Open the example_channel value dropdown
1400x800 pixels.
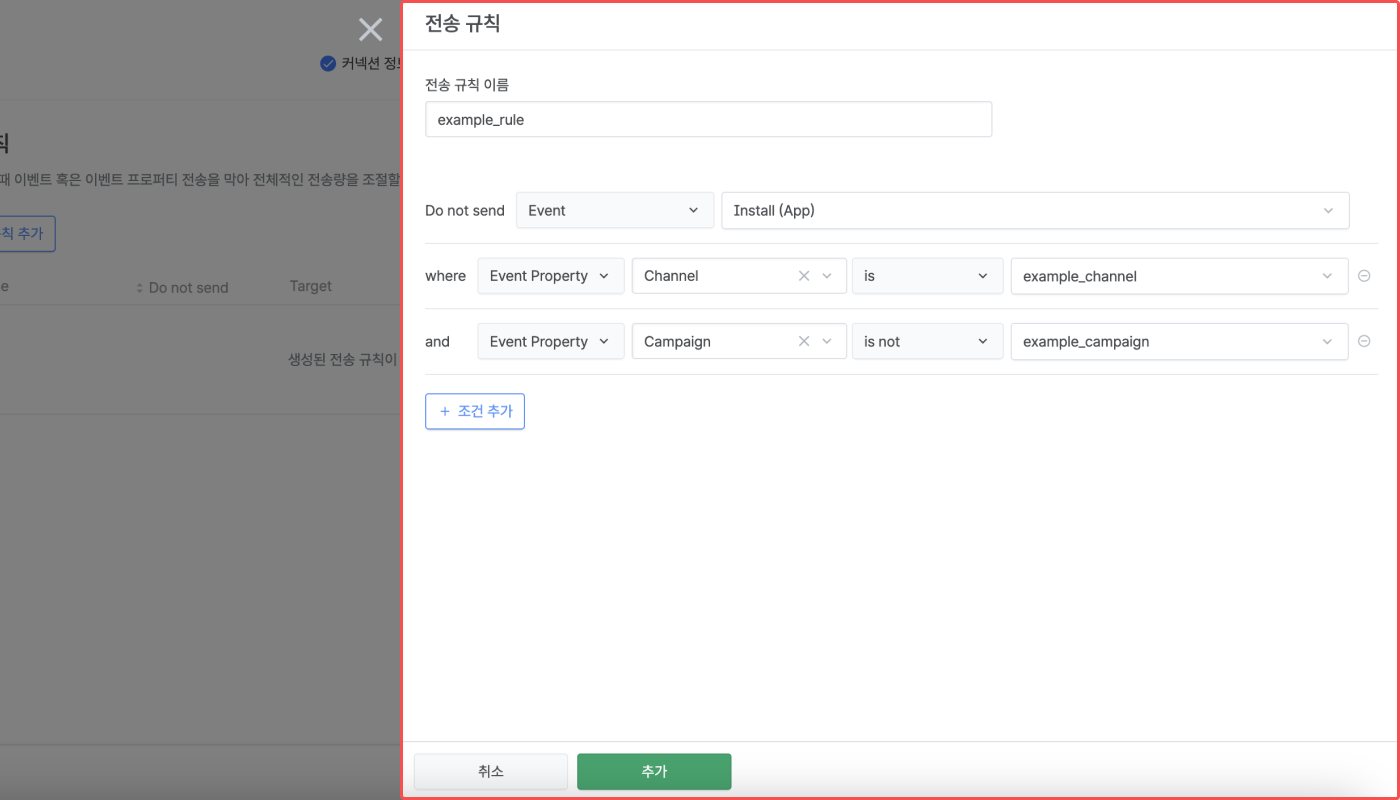tap(1179, 276)
